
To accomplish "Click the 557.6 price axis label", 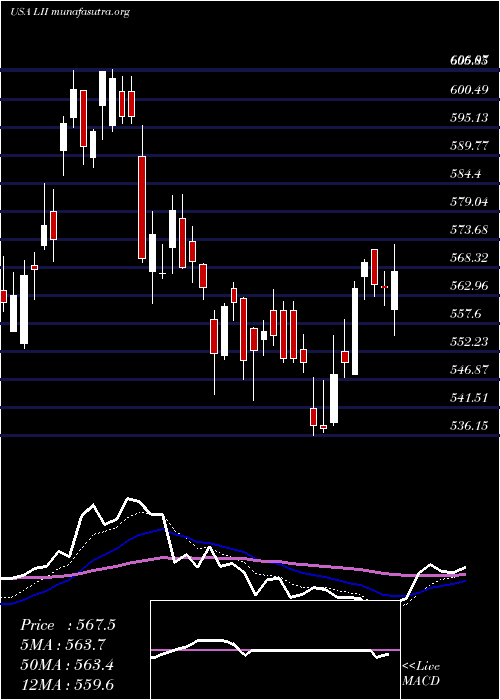I will [x=466, y=314].
